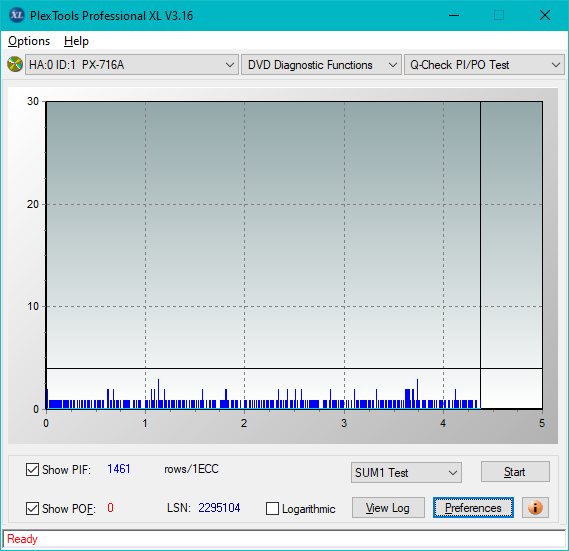Enable the Logarithmic checkbox
The image size is (569, 551).
[272, 509]
